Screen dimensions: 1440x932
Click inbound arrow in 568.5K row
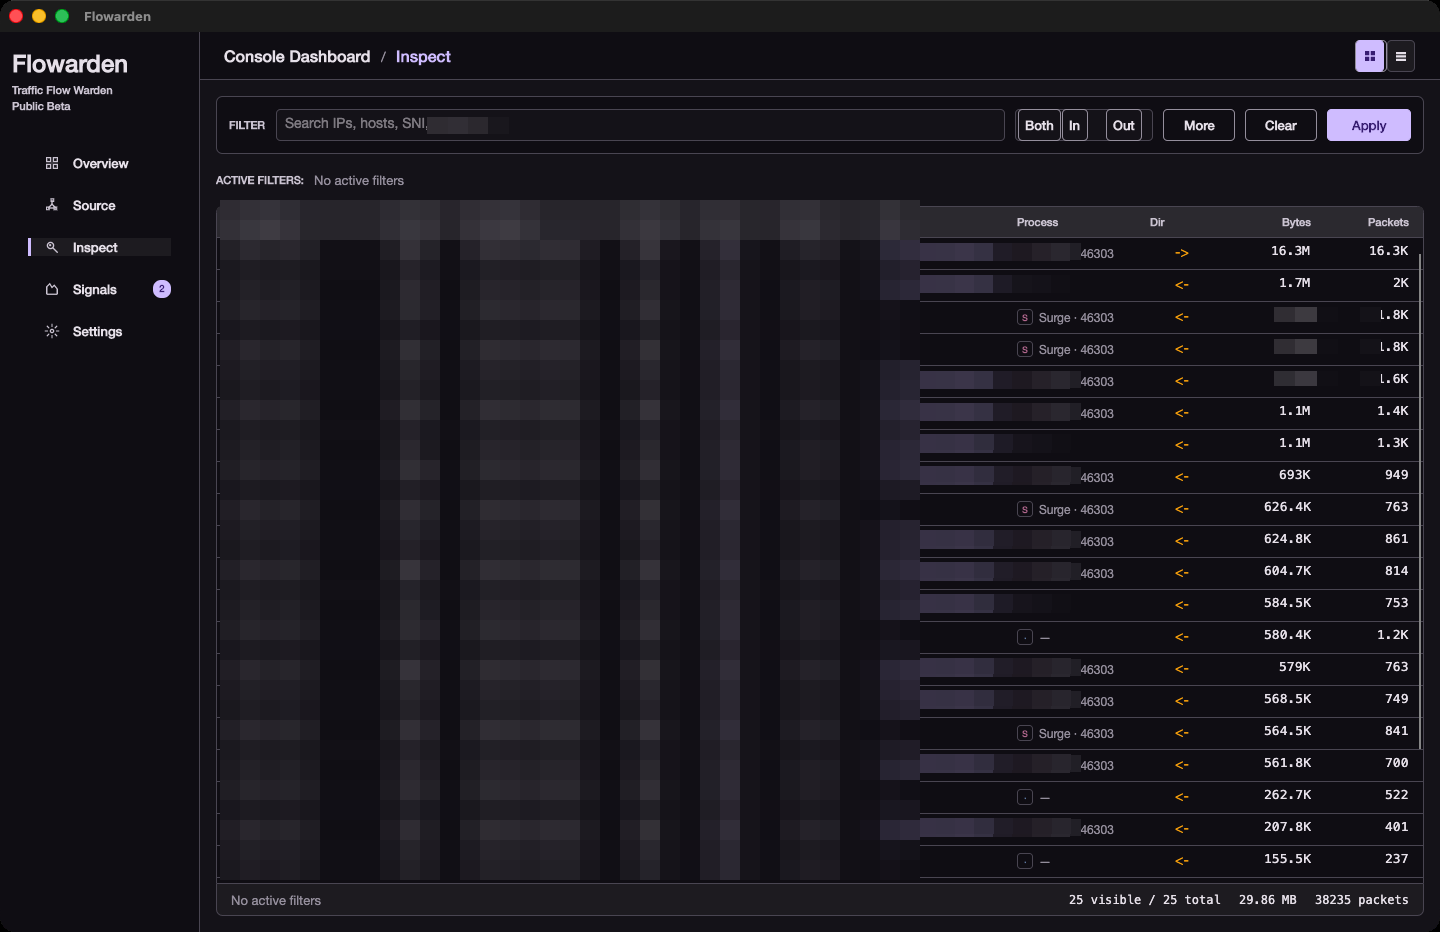pyautogui.click(x=1182, y=701)
